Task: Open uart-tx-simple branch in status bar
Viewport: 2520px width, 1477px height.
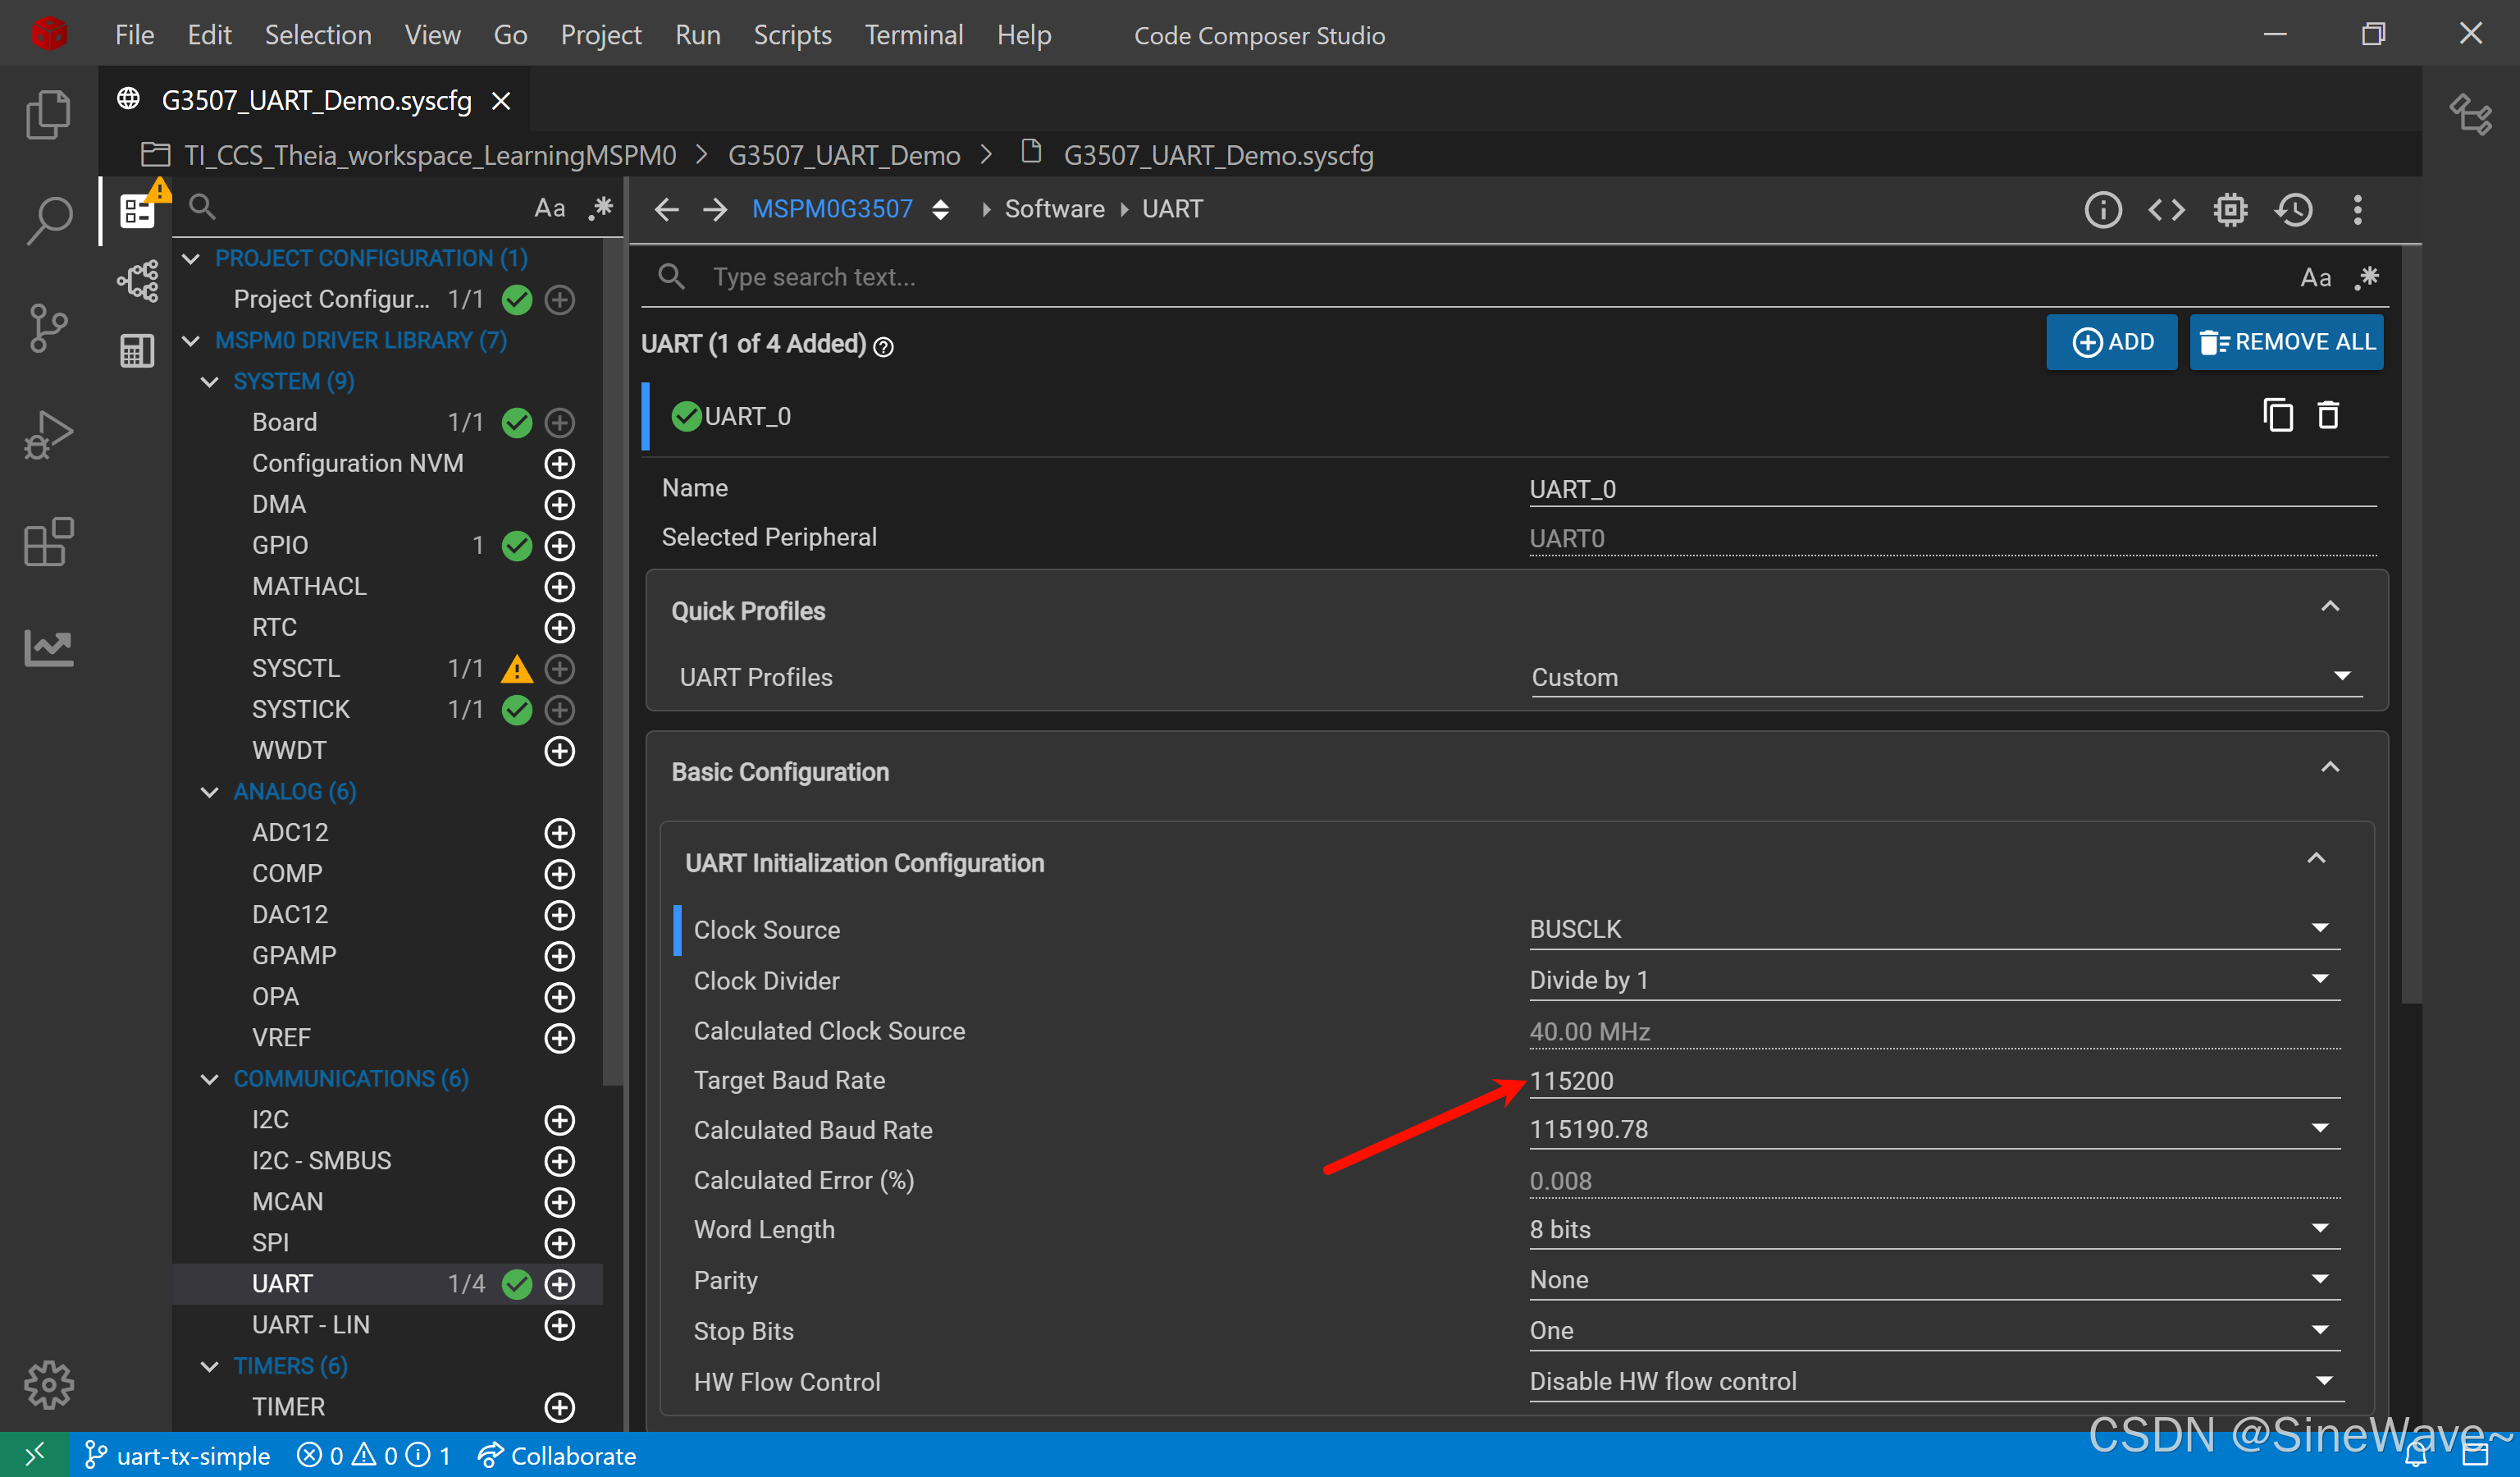Action: point(177,1455)
